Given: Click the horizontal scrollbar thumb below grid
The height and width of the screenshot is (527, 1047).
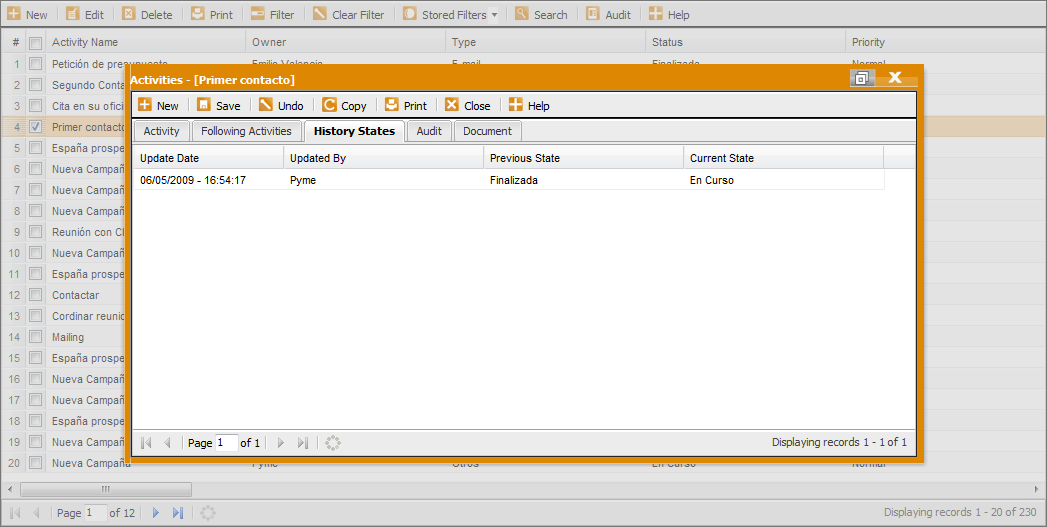Looking at the screenshot, I should (x=105, y=489).
